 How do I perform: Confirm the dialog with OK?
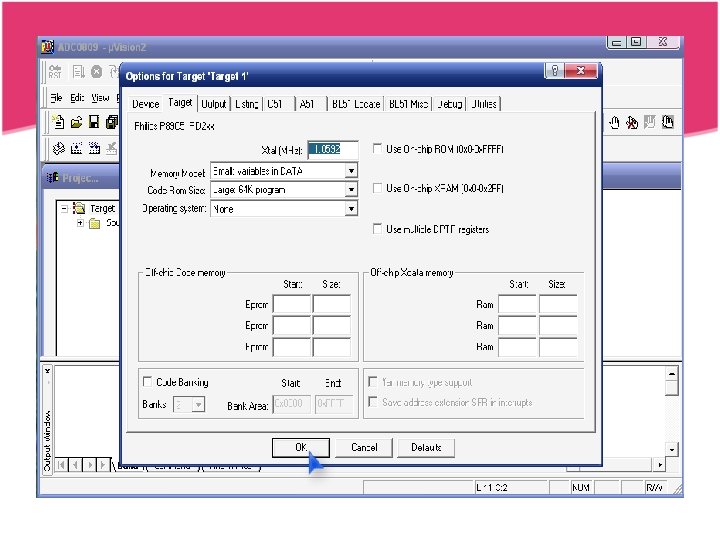pos(301,447)
